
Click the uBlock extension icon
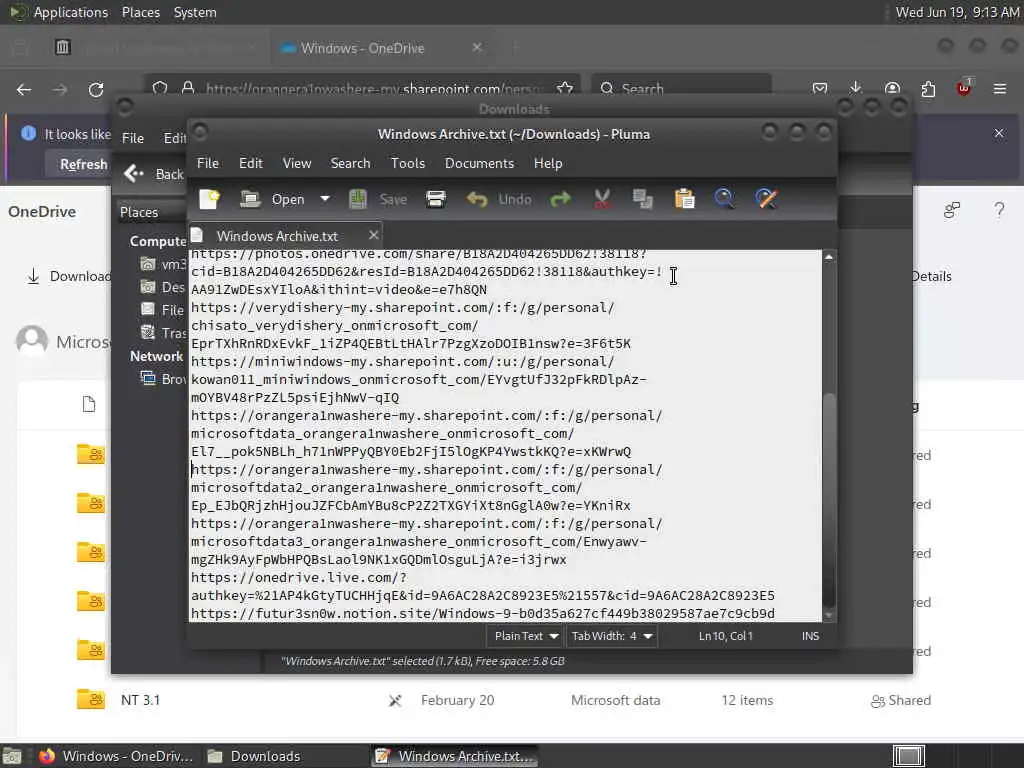tap(964, 88)
